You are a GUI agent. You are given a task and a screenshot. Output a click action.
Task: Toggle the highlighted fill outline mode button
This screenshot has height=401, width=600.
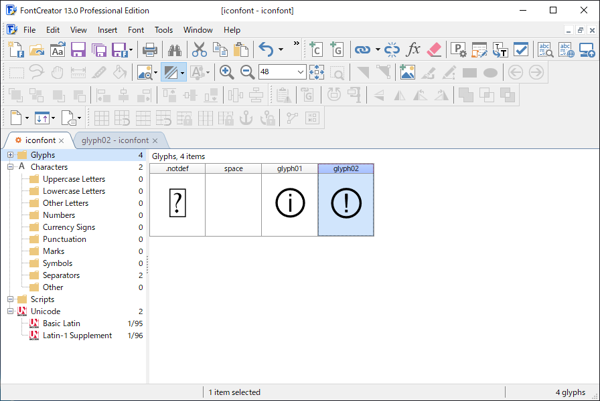[171, 72]
